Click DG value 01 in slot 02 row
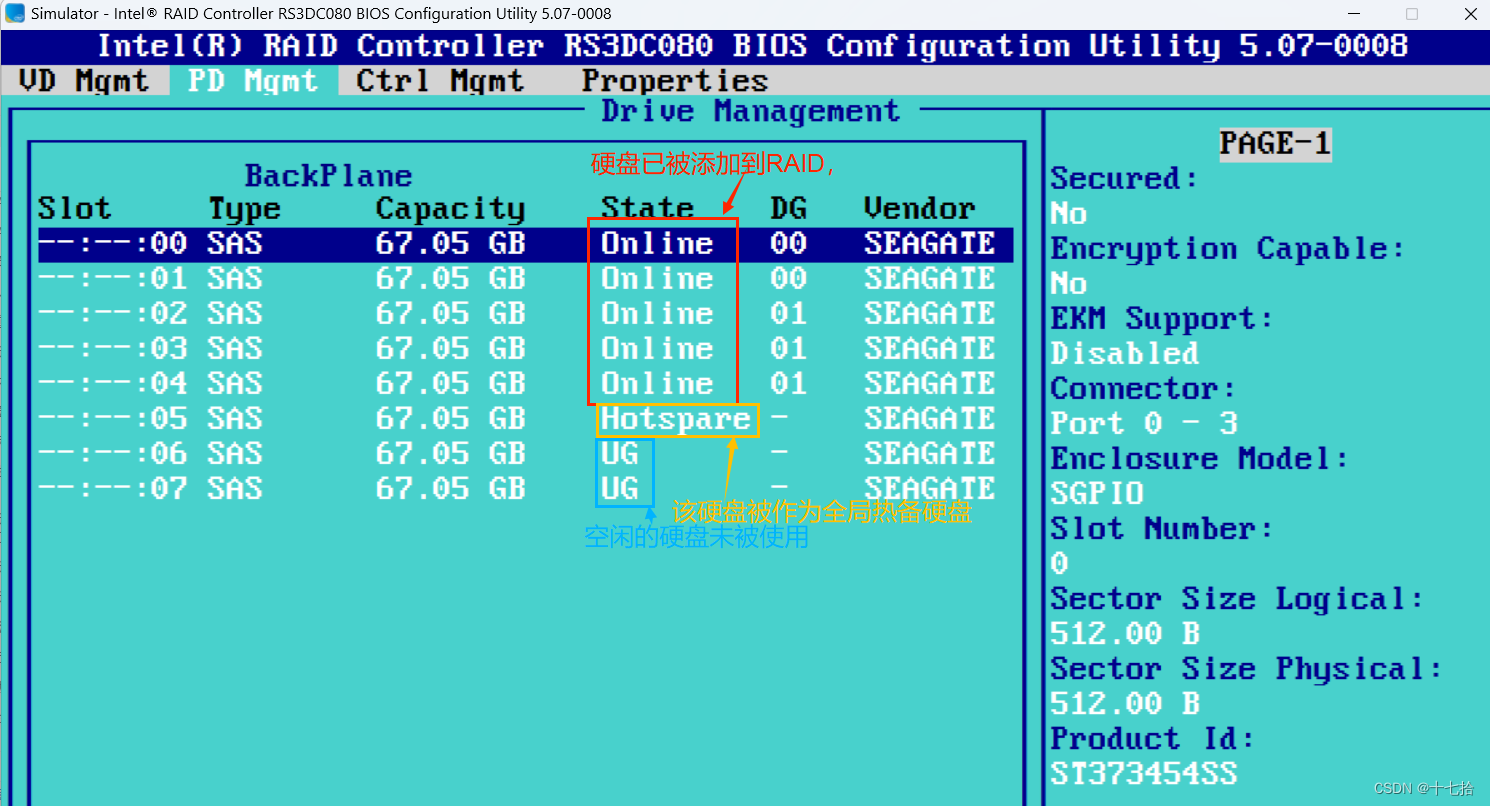This screenshot has height=806, width=1490. pos(788,314)
